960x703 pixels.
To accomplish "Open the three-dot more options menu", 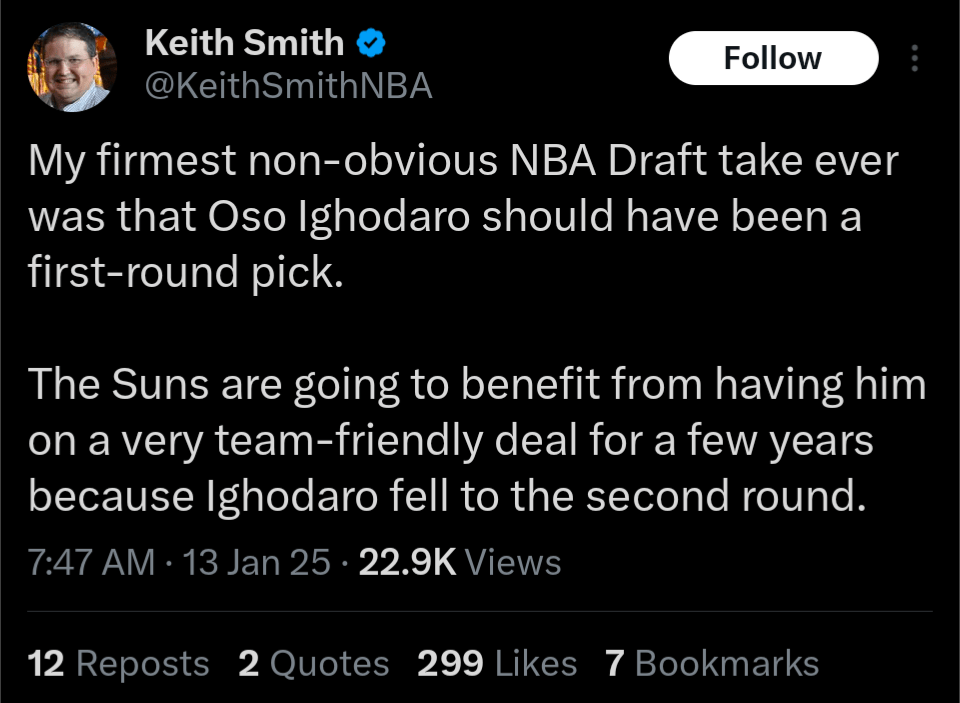I will tap(914, 58).
